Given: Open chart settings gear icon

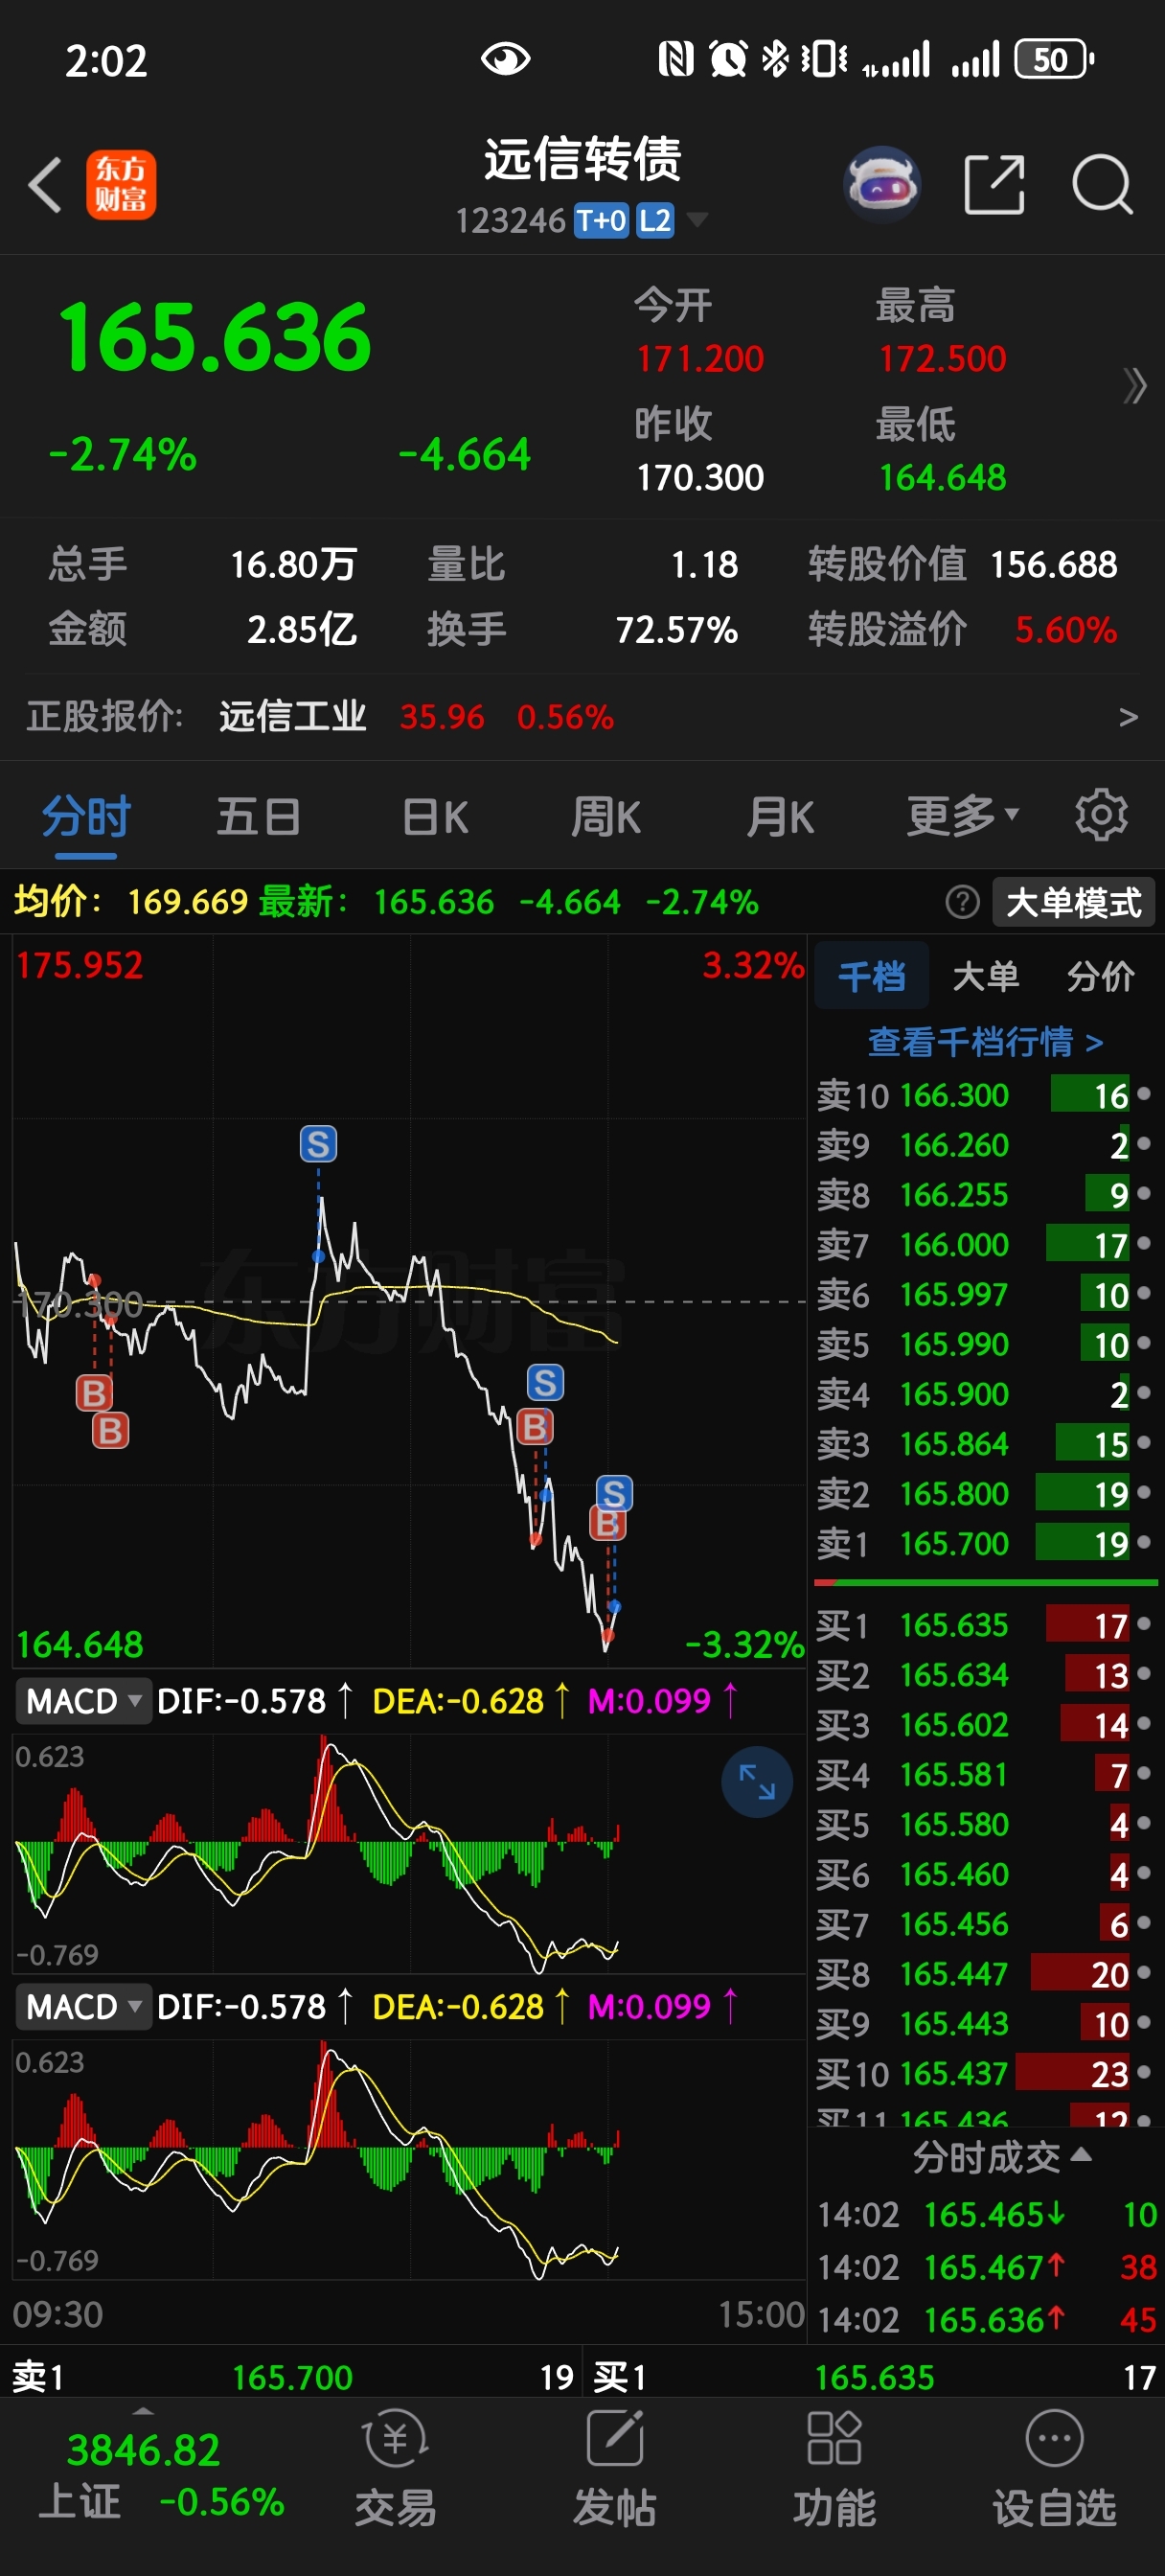Looking at the screenshot, I should point(1101,815).
